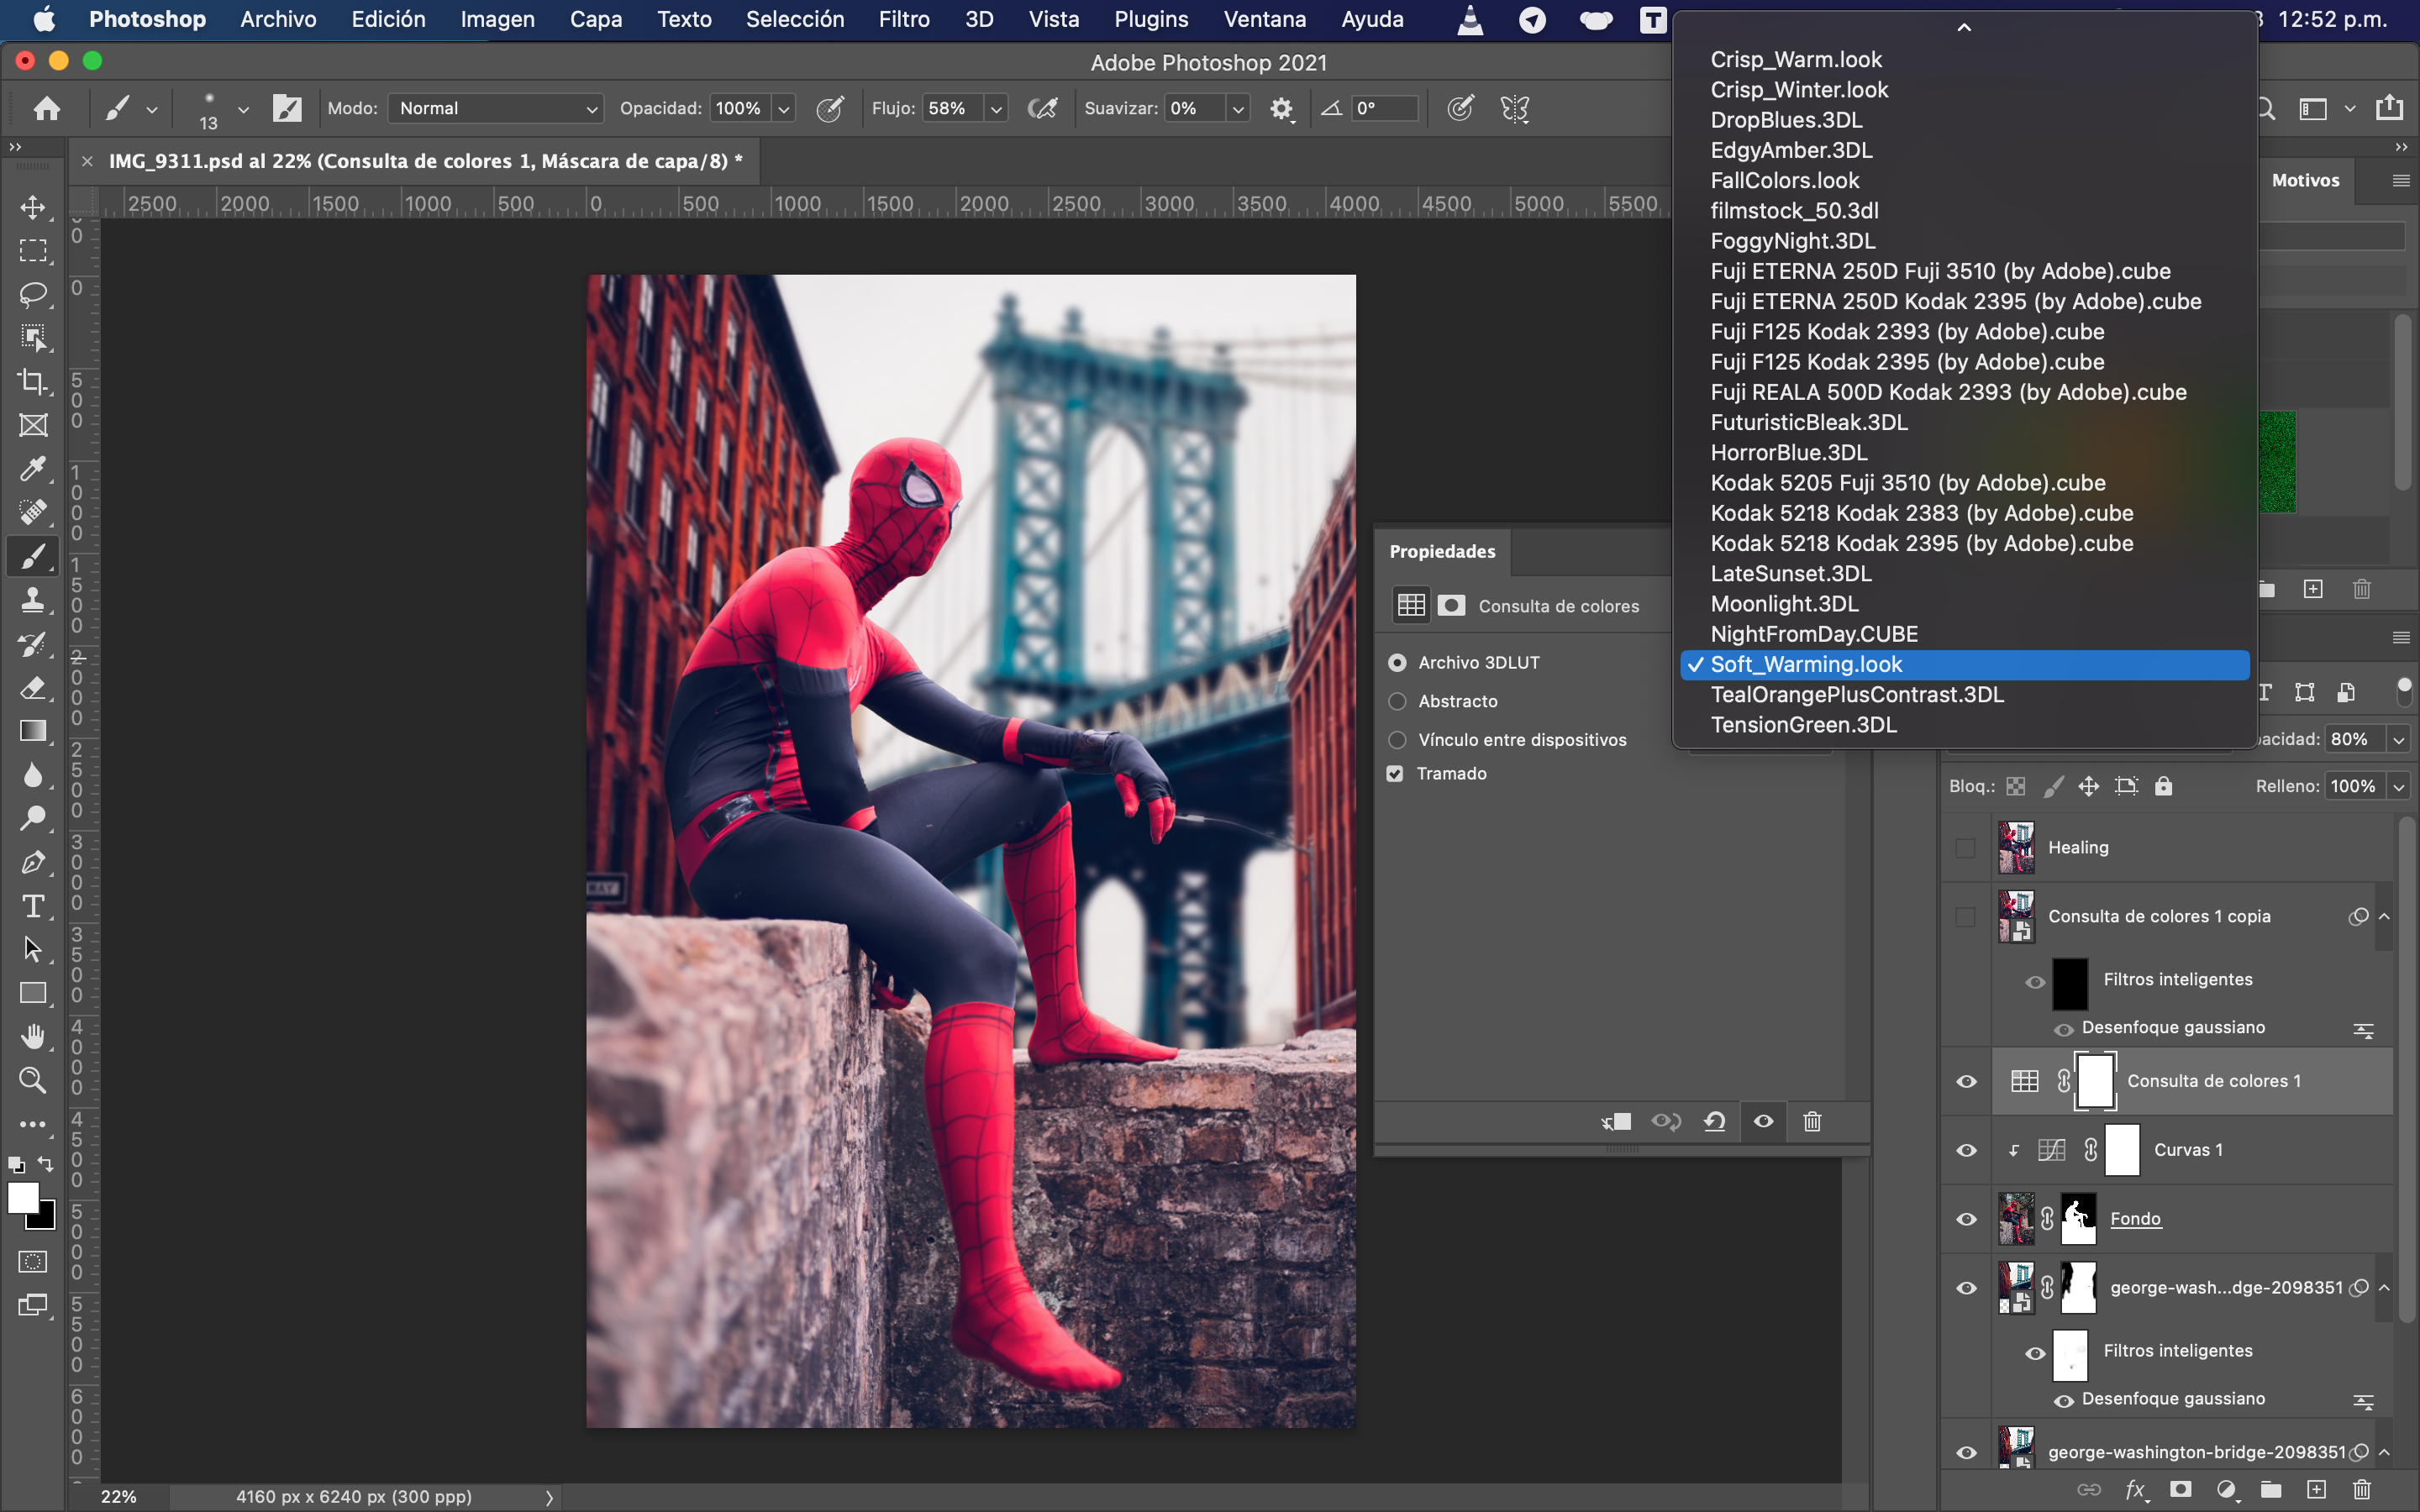Switch to the Motivos tab

click(2305, 180)
